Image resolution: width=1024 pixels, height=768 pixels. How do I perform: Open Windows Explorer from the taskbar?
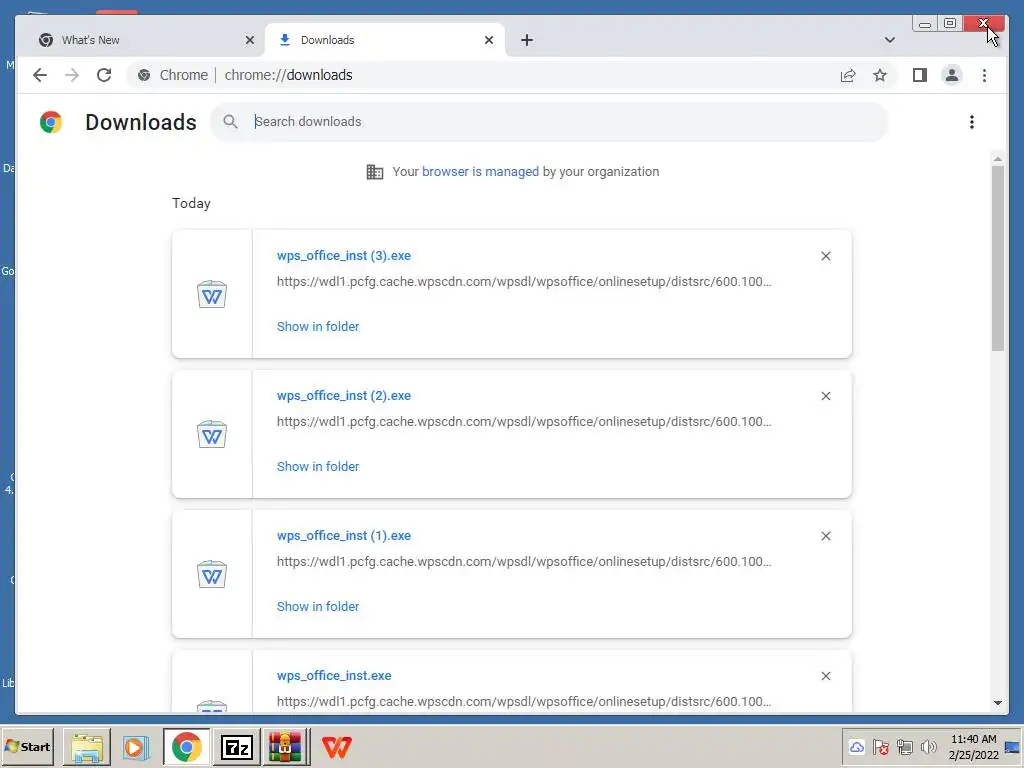[x=88, y=747]
